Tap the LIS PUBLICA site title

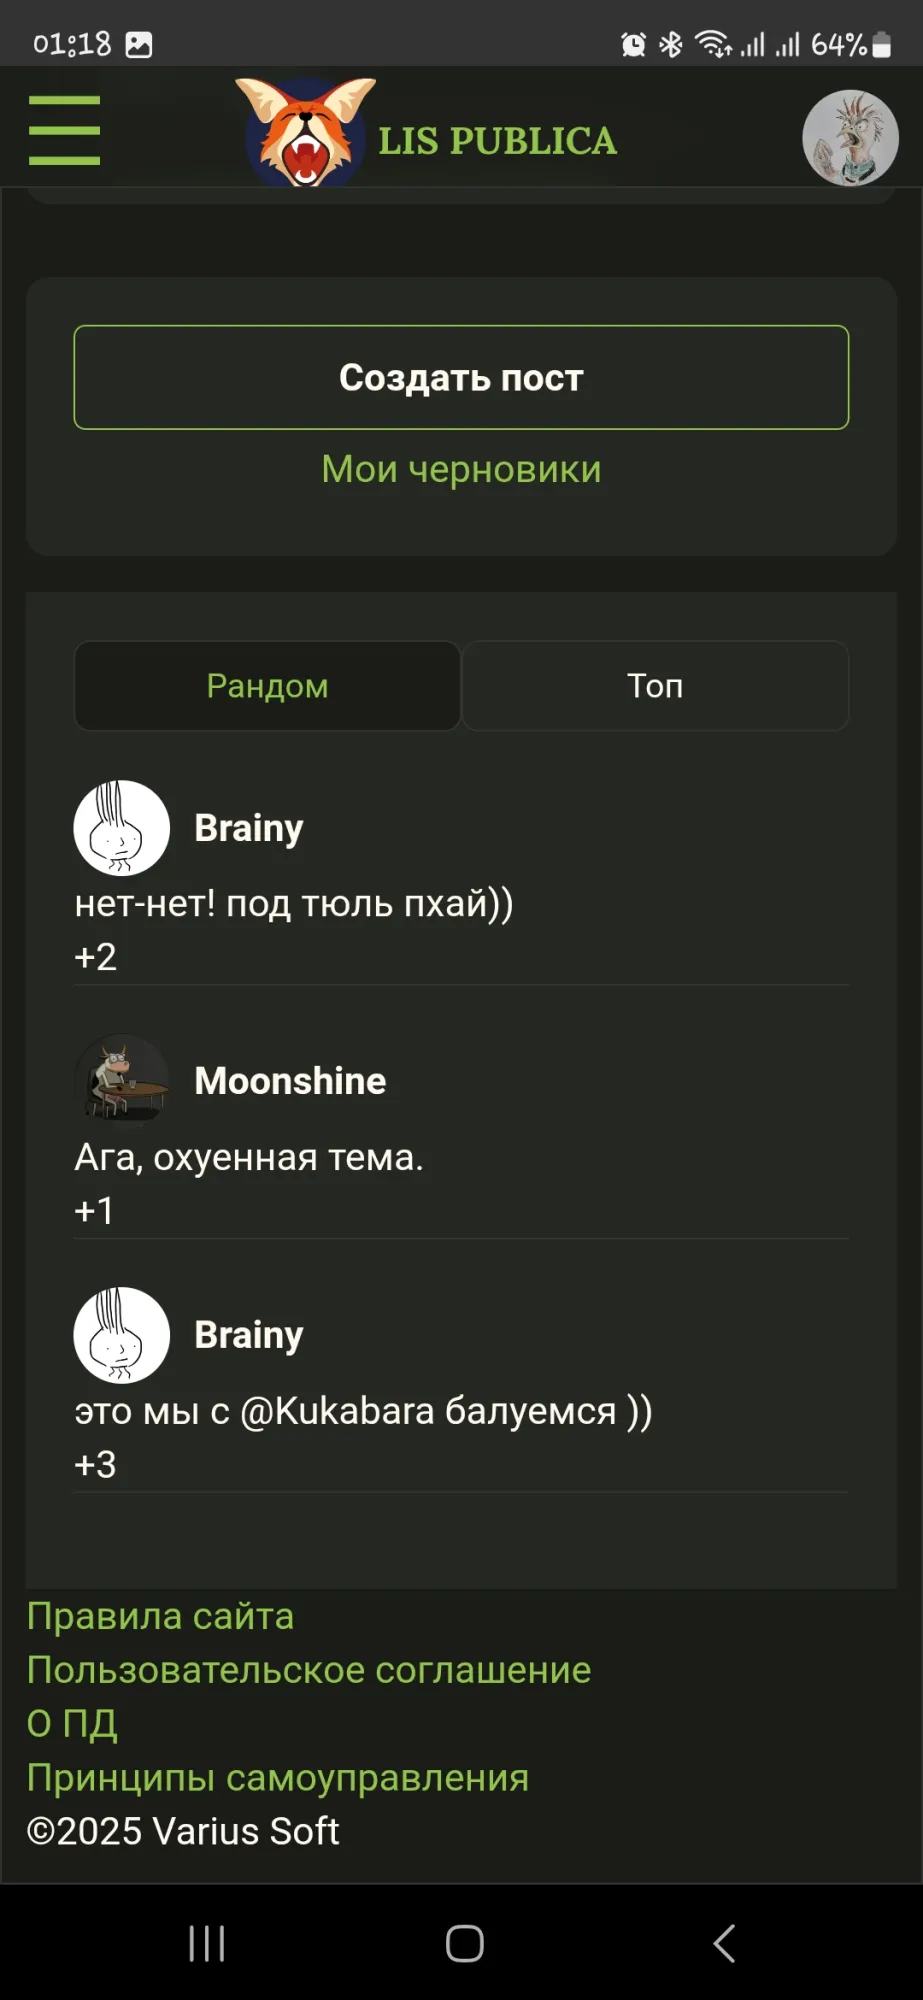(497, 141)
